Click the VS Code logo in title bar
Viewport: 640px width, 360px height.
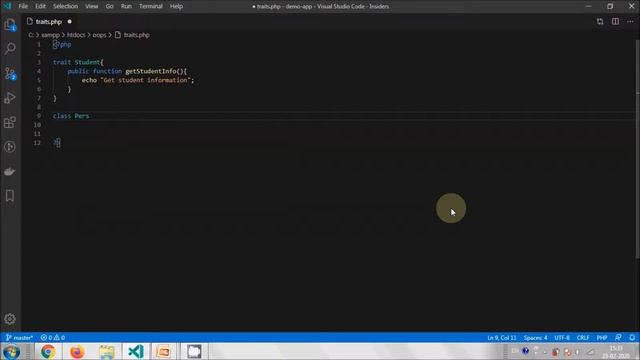(7, 6)
